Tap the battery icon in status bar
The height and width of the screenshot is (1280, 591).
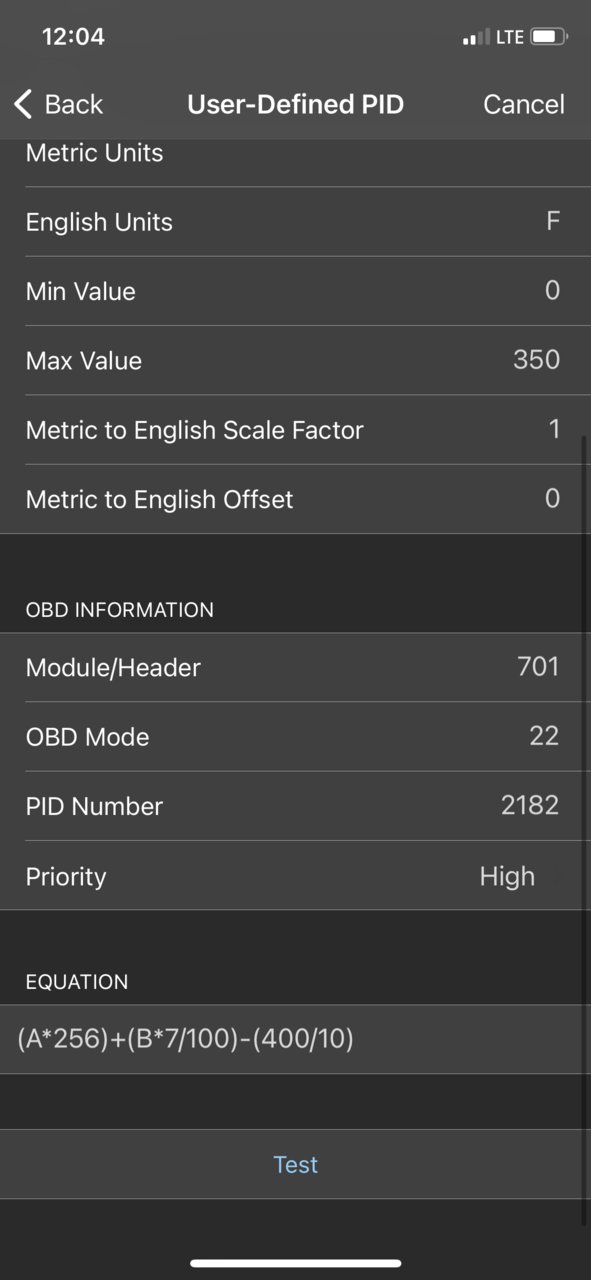(x=549, y=37)
